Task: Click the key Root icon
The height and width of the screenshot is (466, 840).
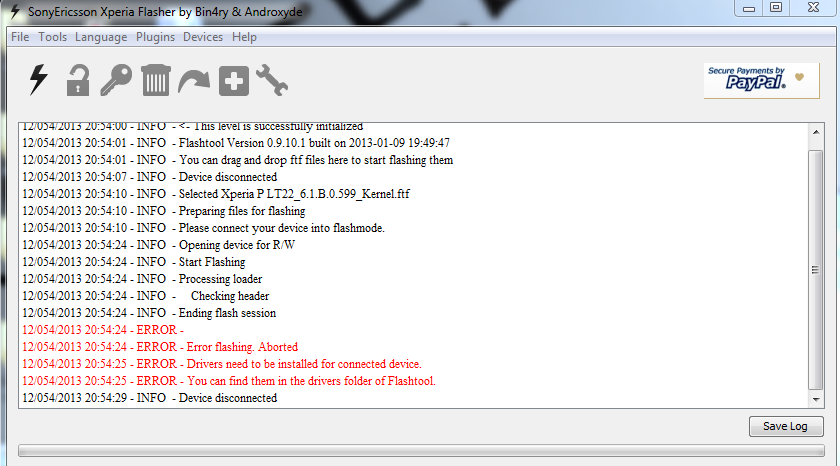Action: tap(116, 80)
